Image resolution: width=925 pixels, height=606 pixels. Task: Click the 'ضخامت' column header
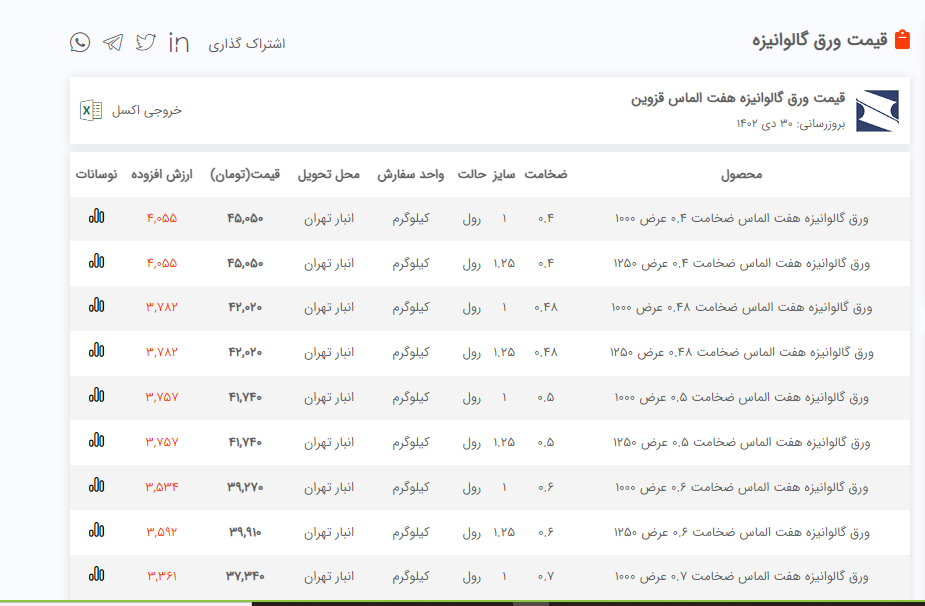(546, 174)
